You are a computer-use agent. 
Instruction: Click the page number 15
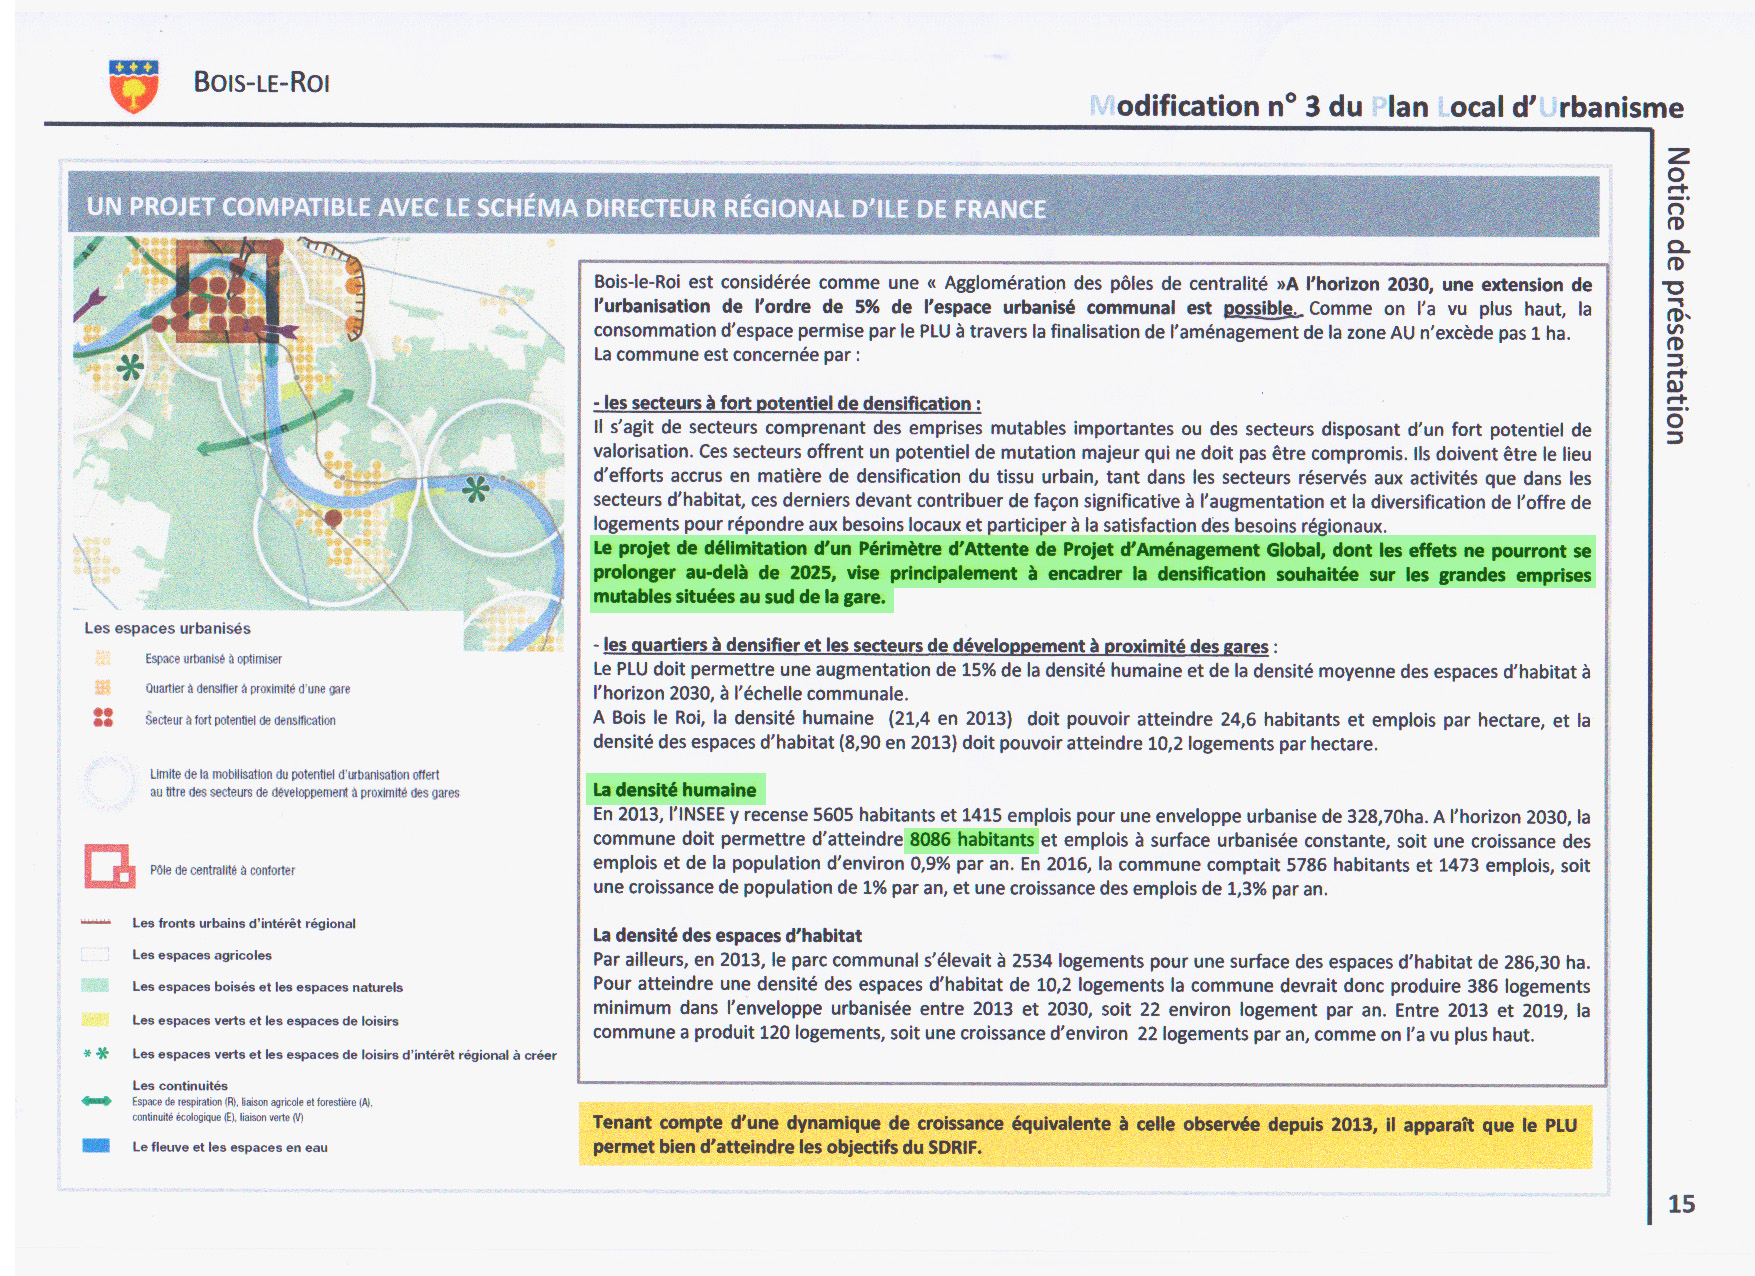[1681, 1204]
